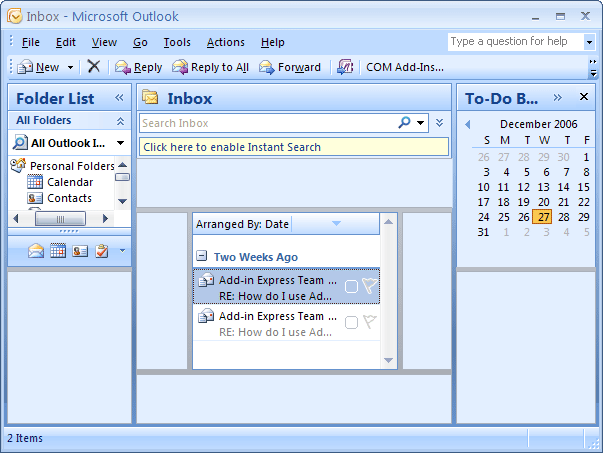
Task: Click the message list scroll up arrow
Action: (388, 222)
